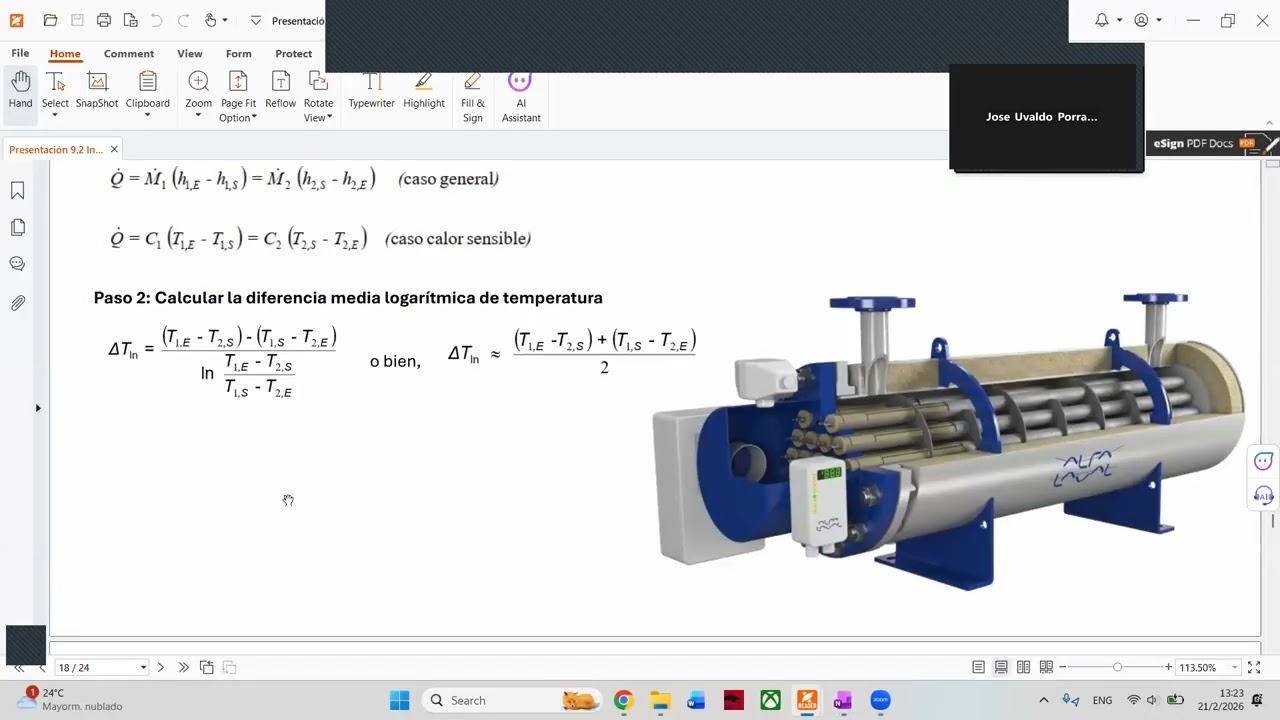Open the zoom percentage dropdown 113.50%
This screenshot has width=1280, height=720.
coord(1235,667)
